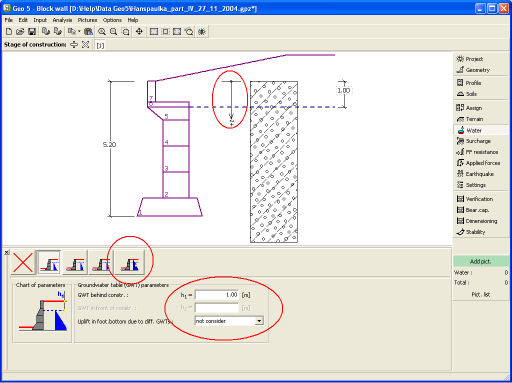
Task: Open Earthquake input mode
Action: click(x=481, y=174)
